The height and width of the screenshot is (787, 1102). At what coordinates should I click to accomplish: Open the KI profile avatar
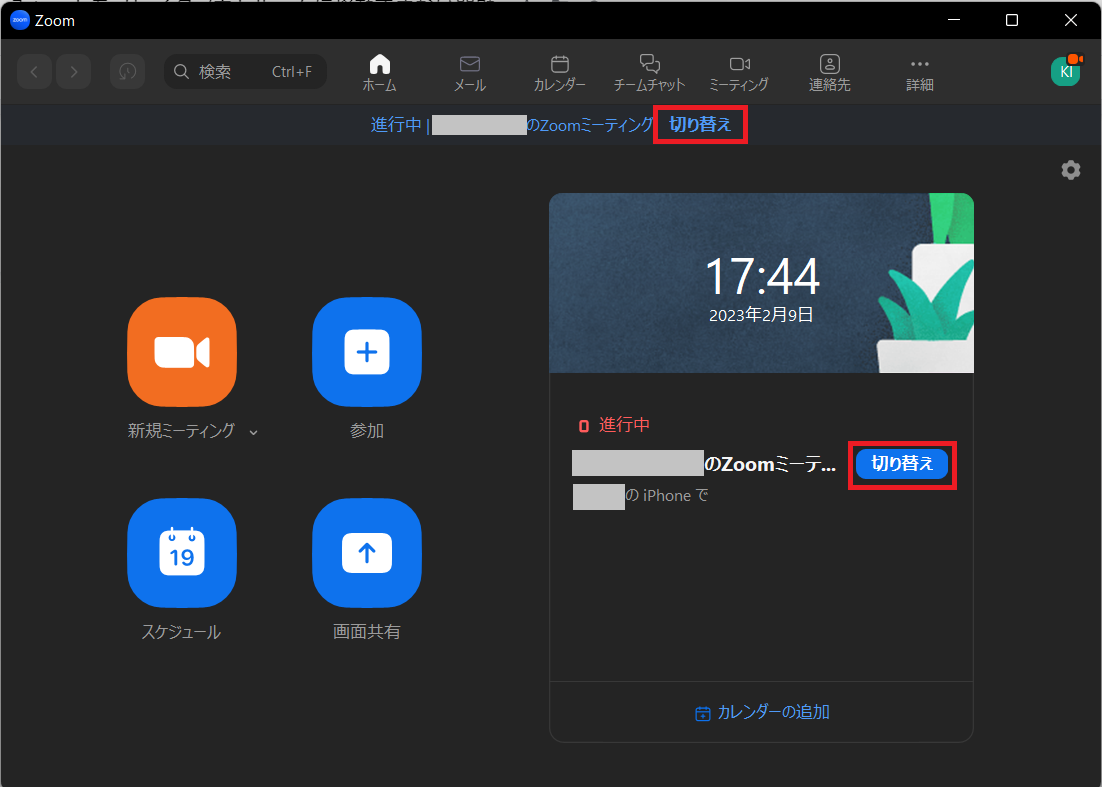click(x=1066, y=71)
